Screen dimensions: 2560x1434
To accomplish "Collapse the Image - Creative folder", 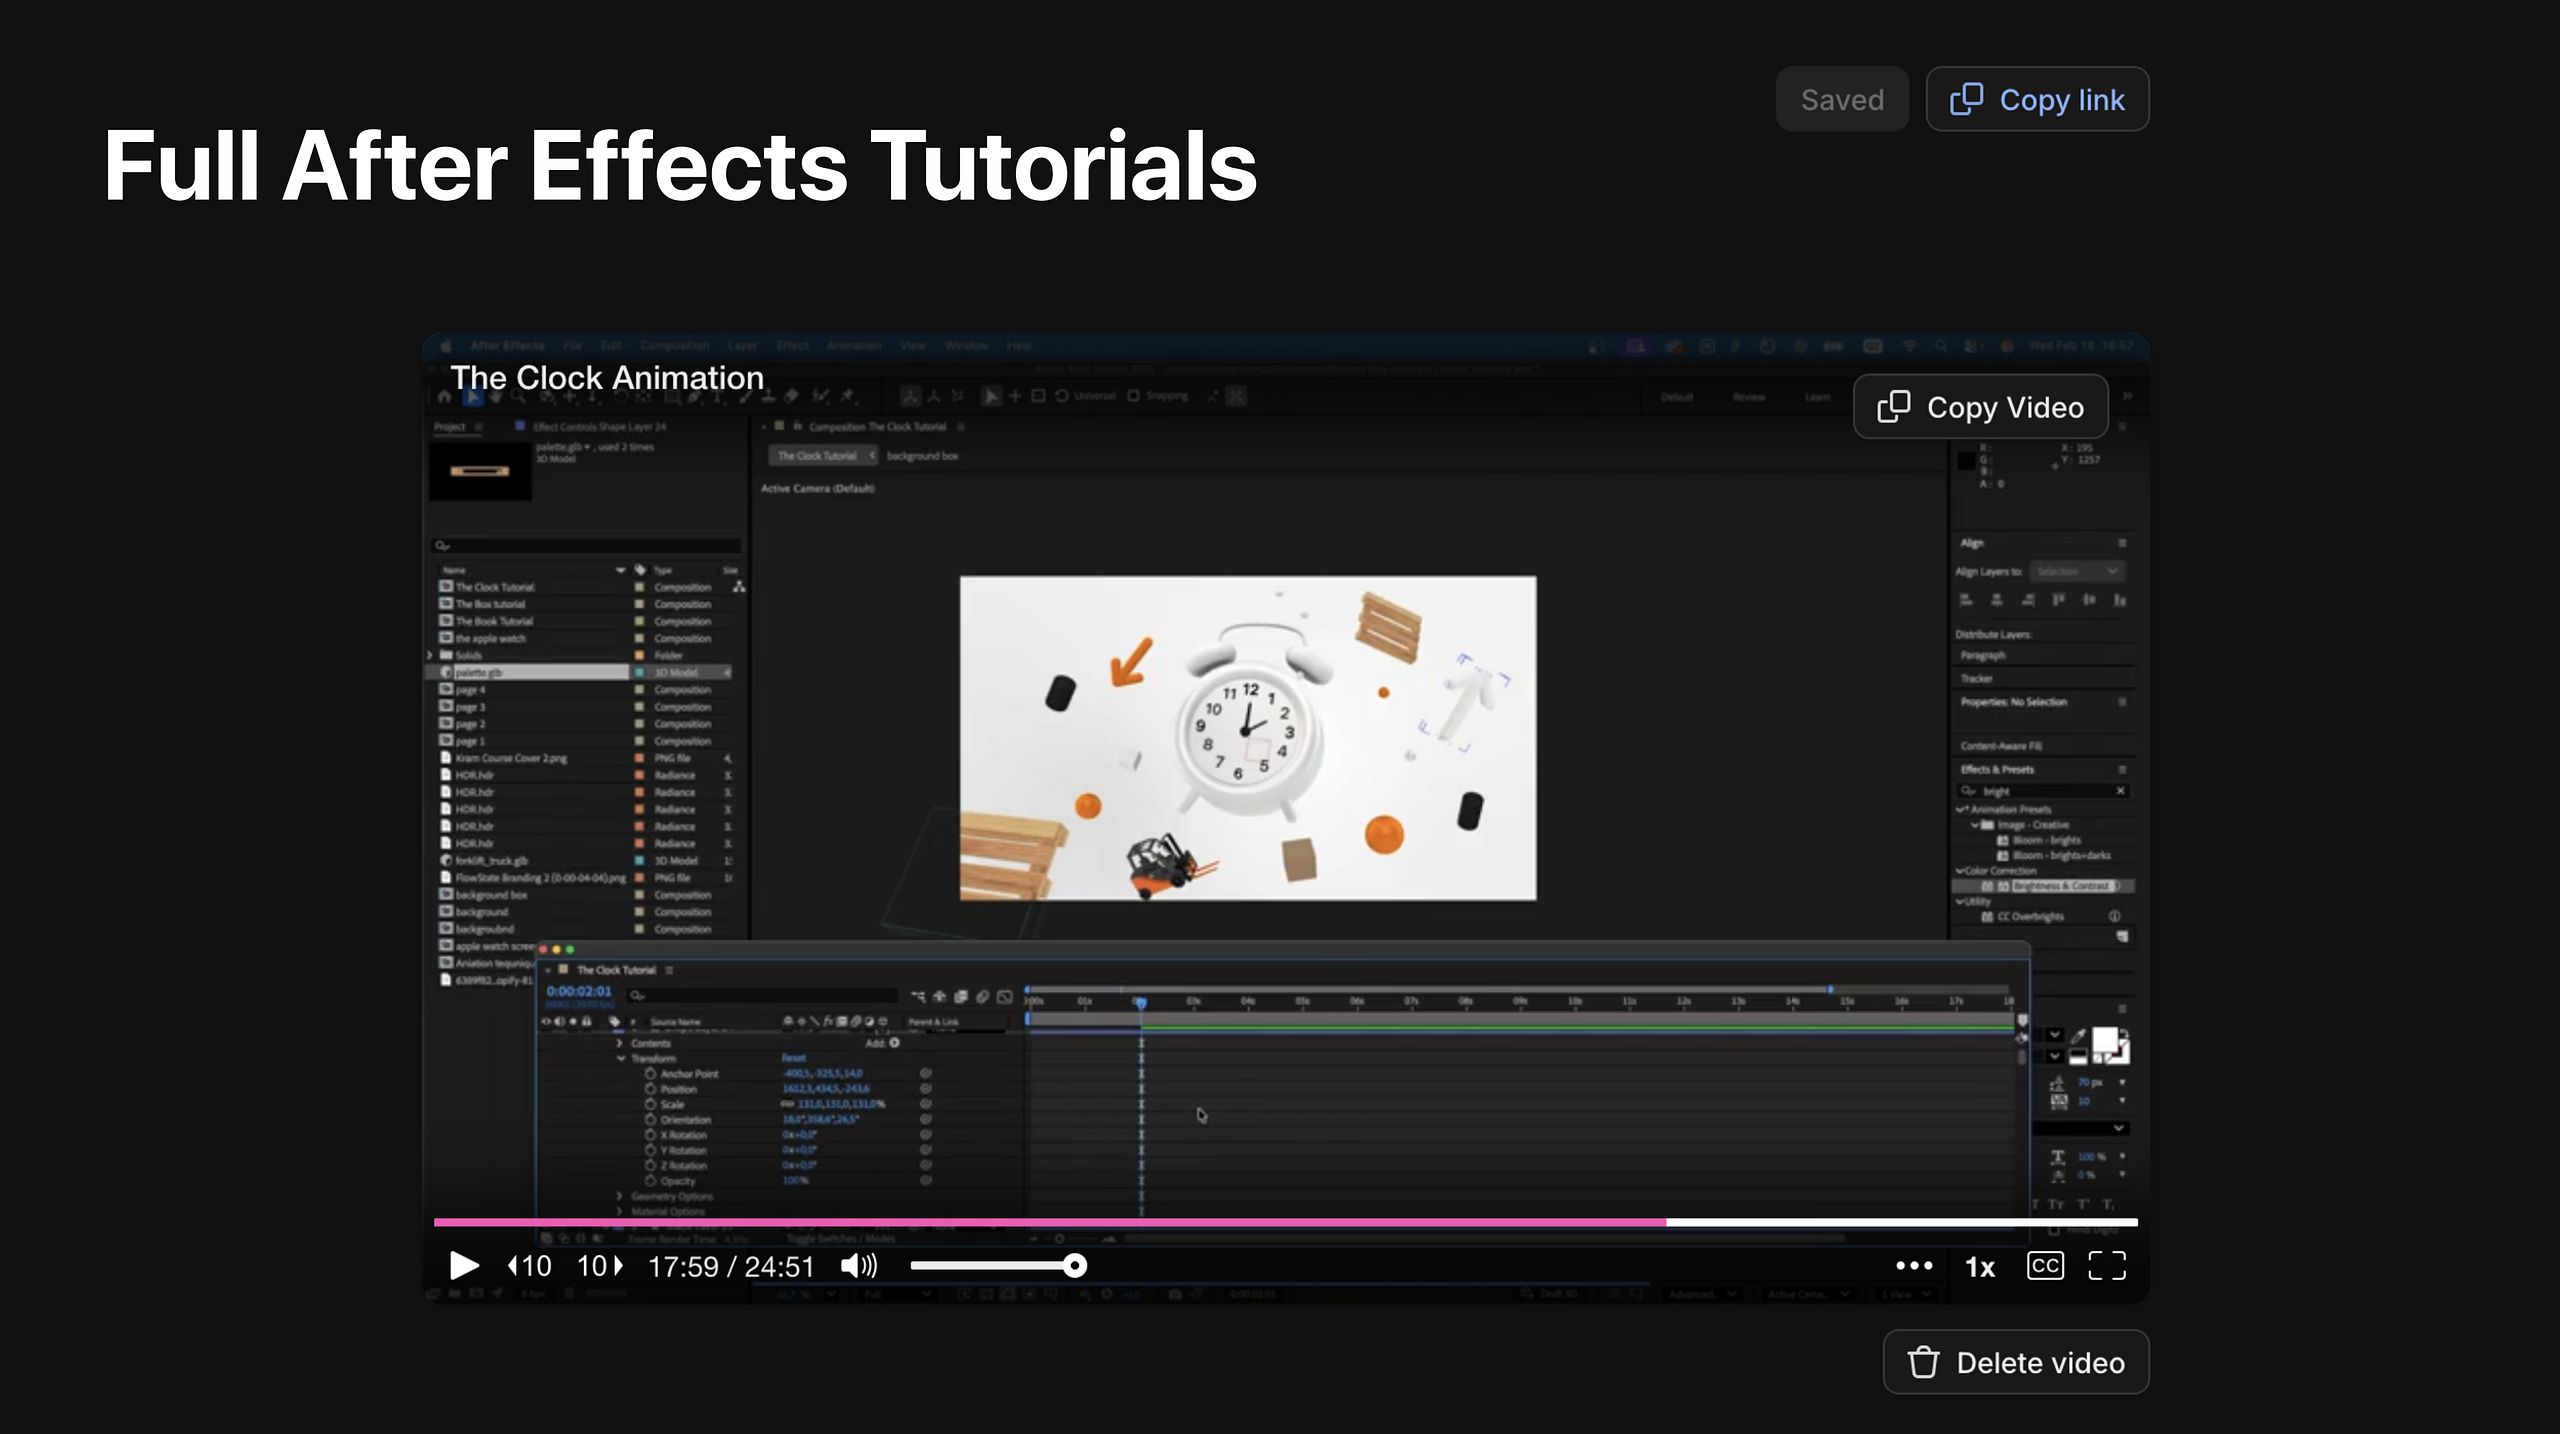I will tap(1975, 825).
